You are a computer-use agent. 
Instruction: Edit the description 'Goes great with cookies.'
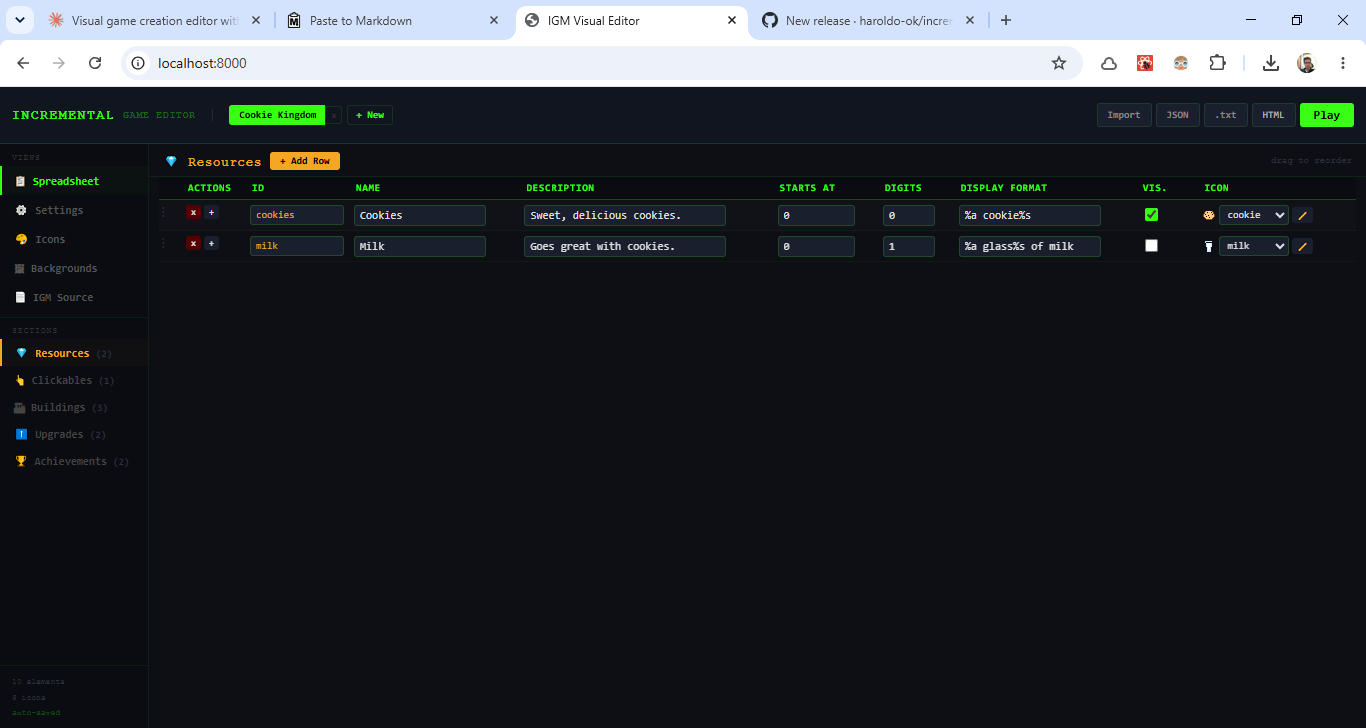click(625, 246)
